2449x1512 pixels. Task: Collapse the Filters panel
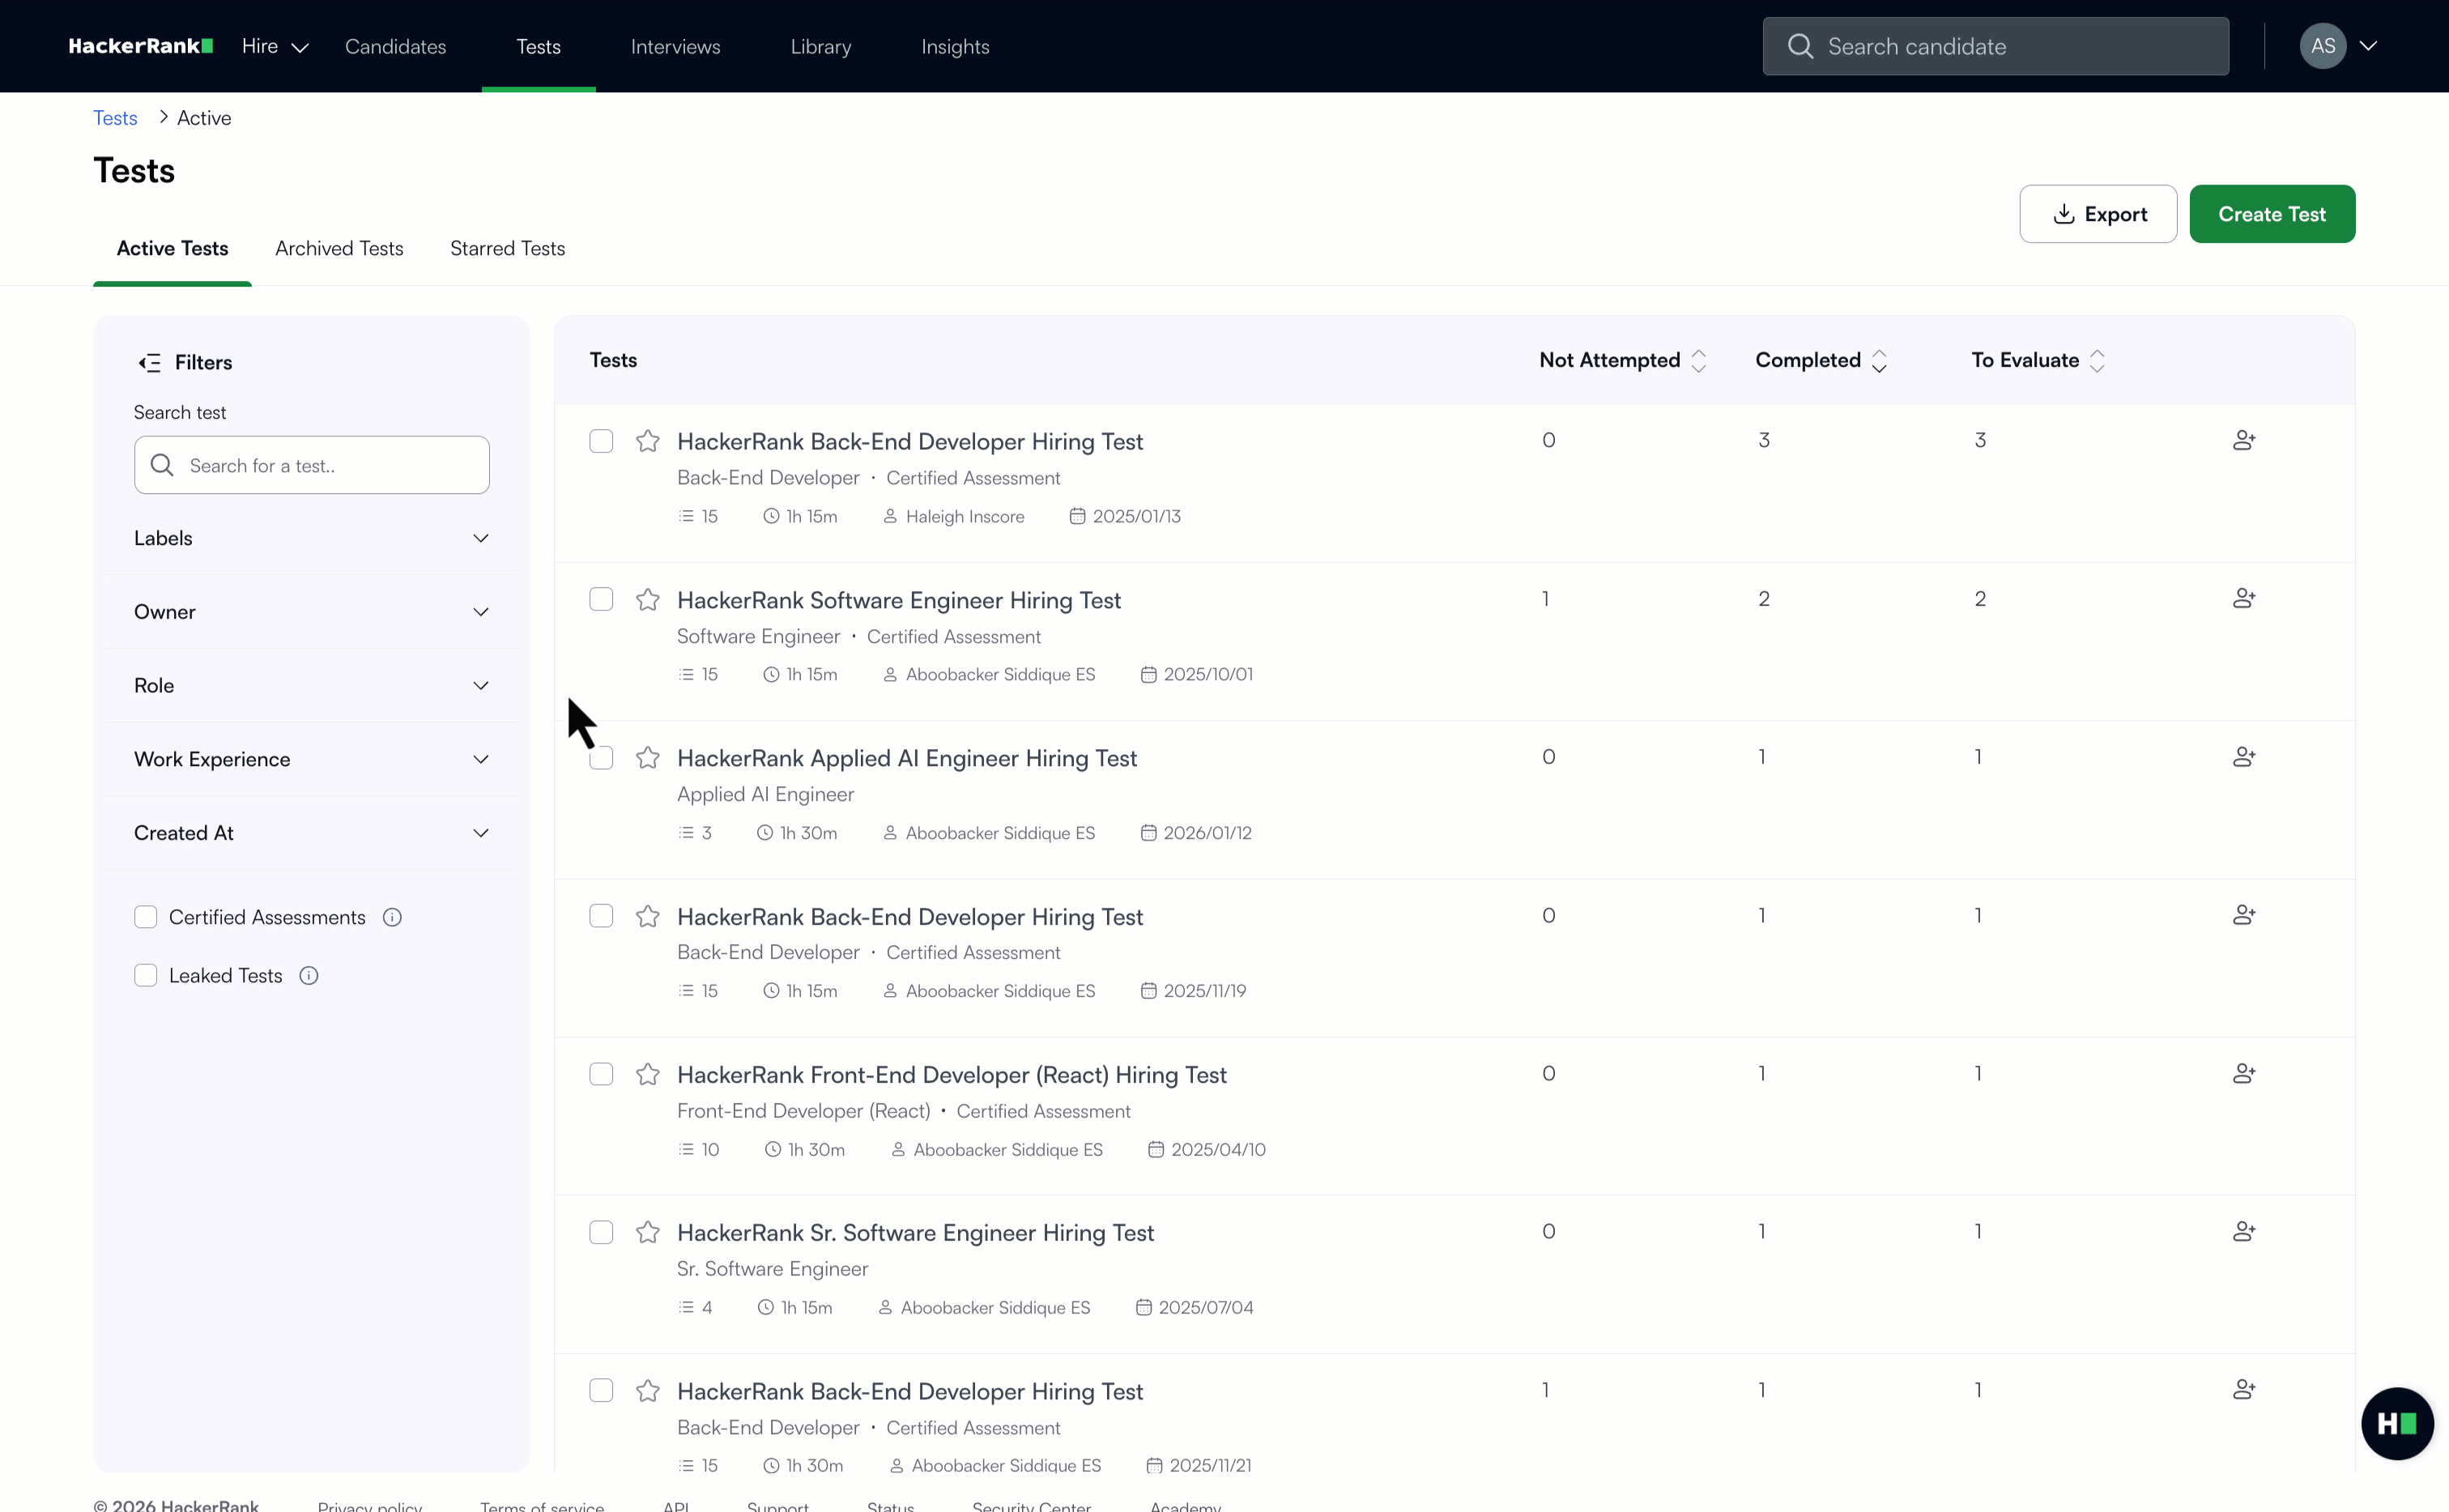(x=150, y=362)
